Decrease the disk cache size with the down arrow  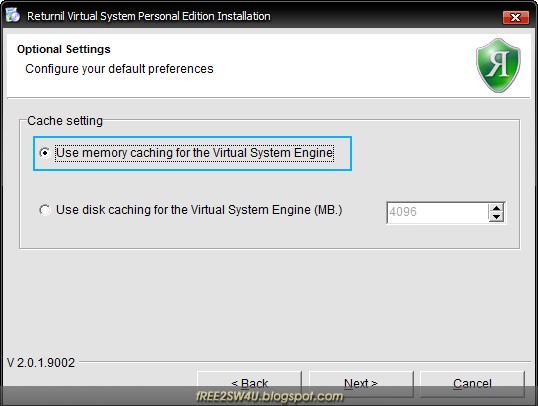(496, 217)
